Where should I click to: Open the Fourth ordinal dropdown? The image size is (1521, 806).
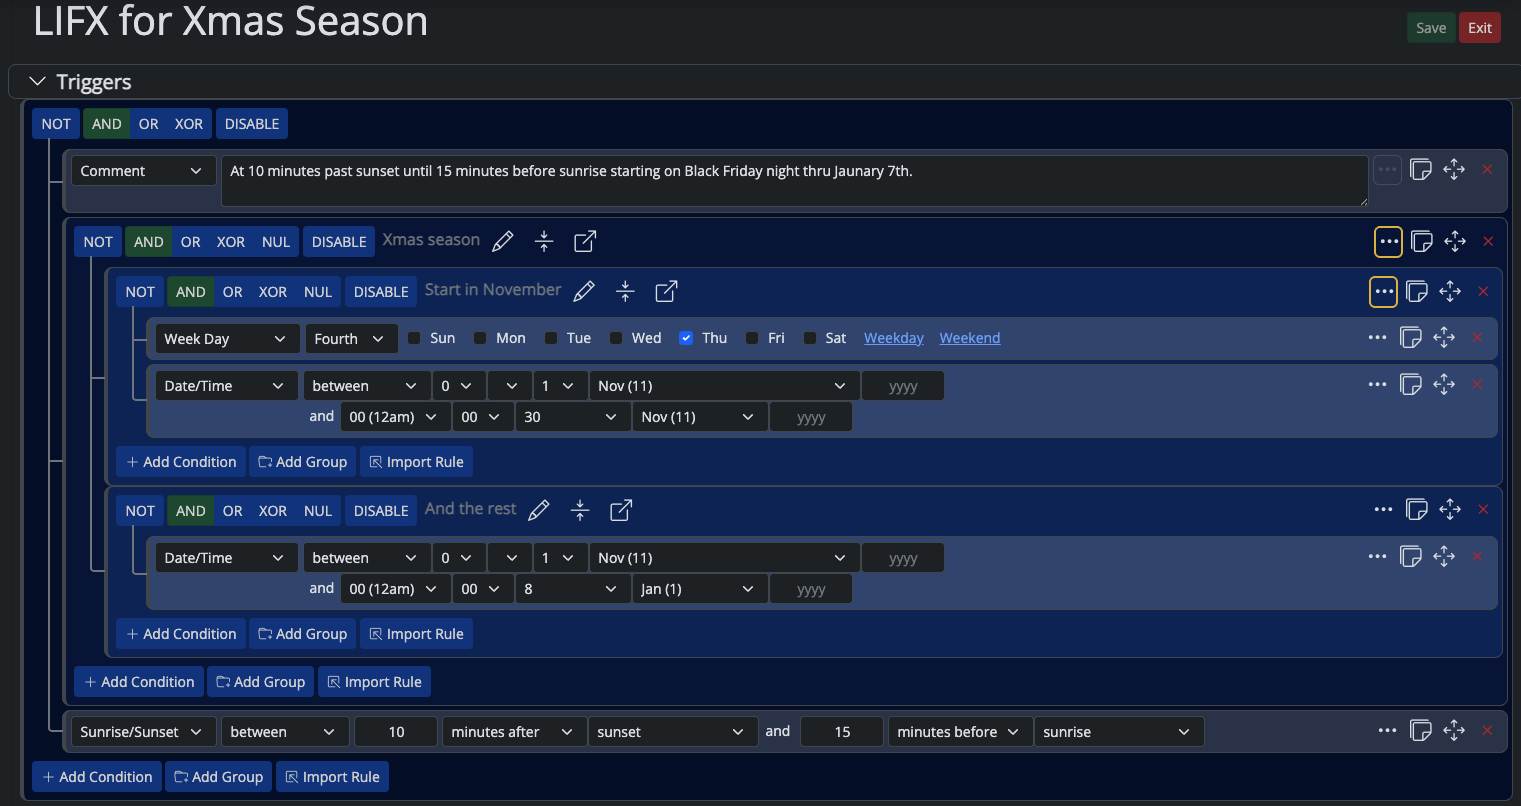tap(350, 339)
